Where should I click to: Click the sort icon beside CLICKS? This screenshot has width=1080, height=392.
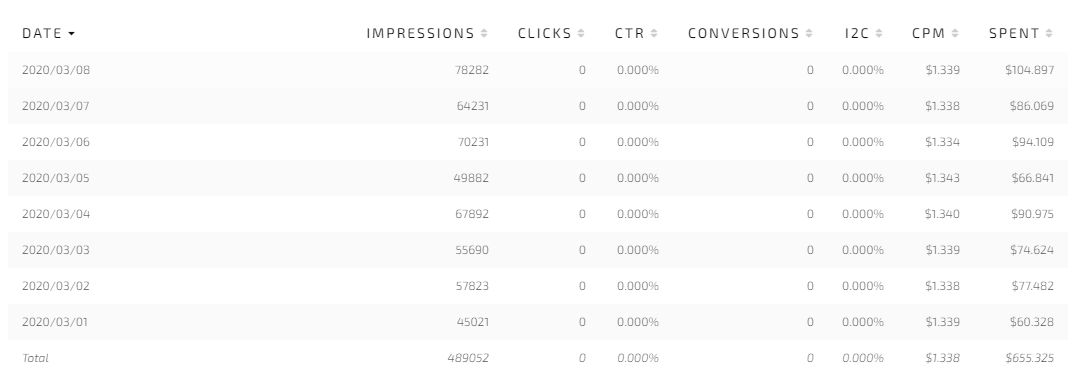[581, 33]
